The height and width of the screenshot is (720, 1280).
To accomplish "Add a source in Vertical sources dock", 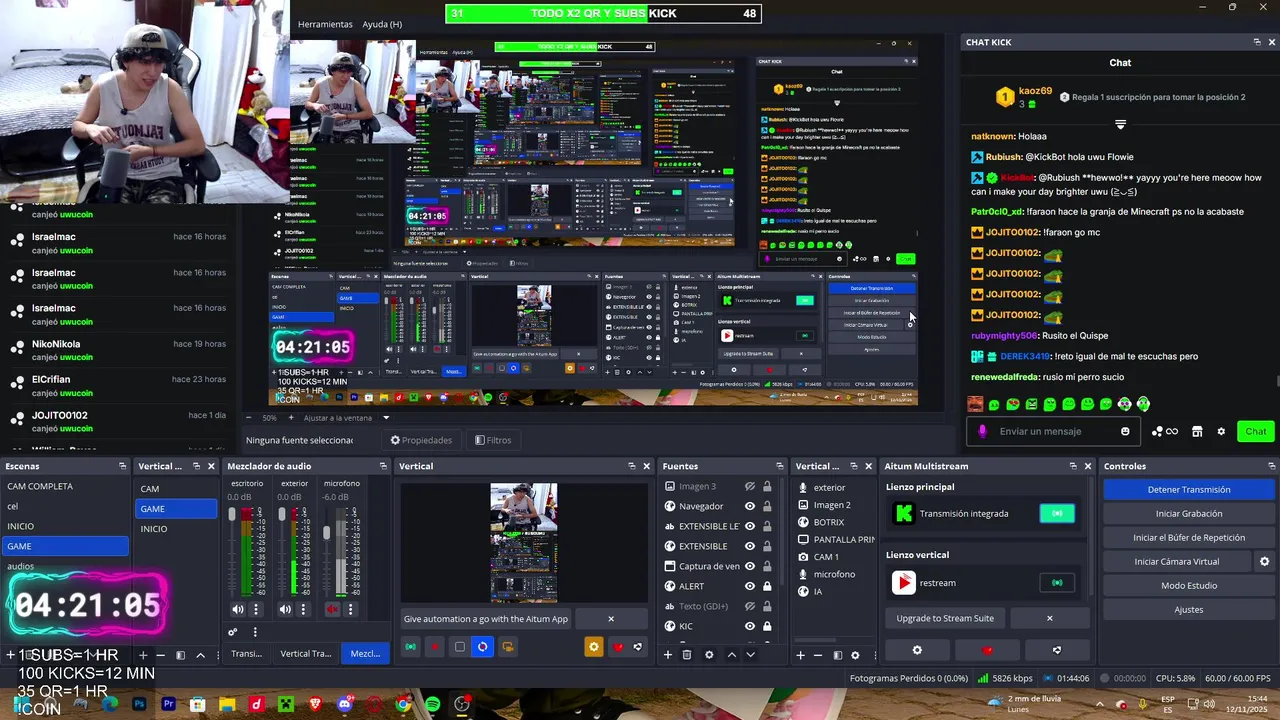I will click(x=800, y=655).
